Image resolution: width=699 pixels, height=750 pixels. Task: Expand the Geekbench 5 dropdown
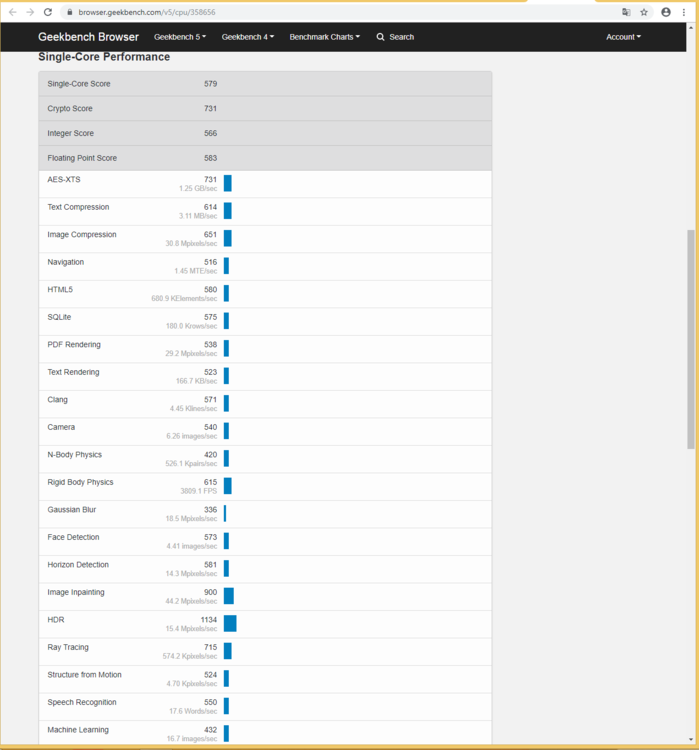pos(180,37)
